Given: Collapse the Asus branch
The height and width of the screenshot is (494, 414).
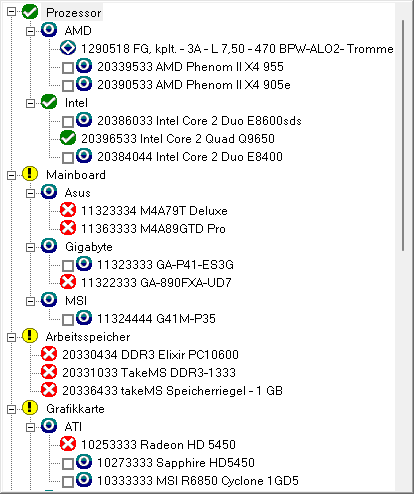Looking at the screenshot, I should pos(30,194).
